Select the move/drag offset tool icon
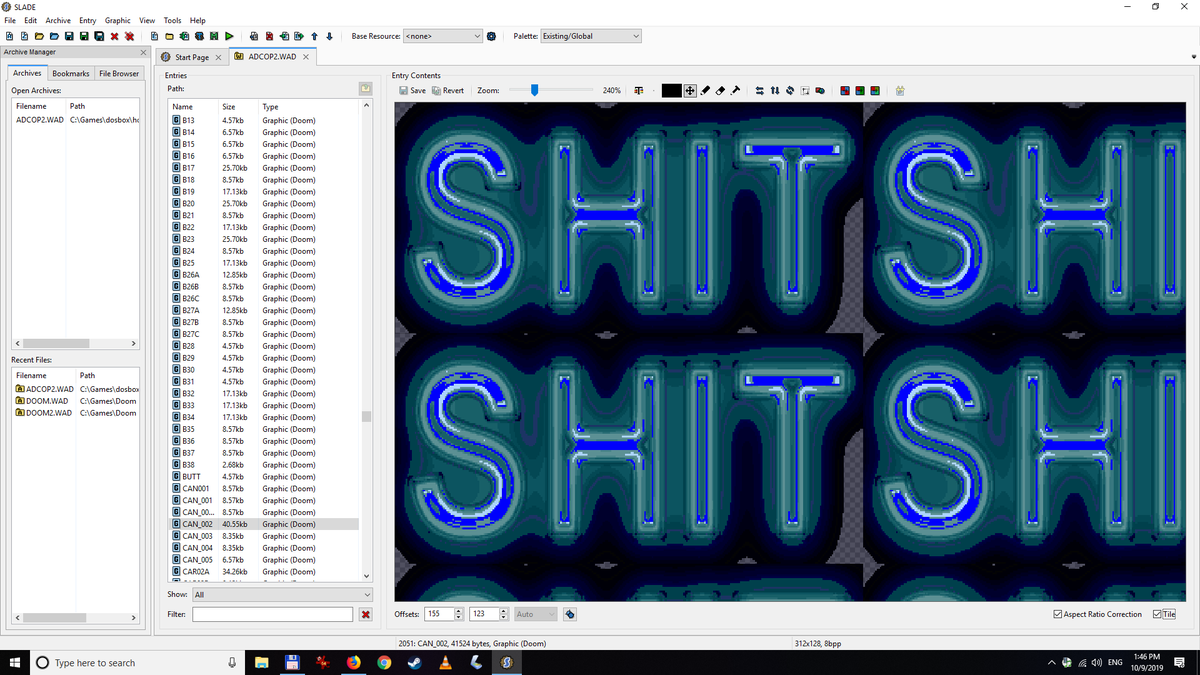1200x675 pixels. point(690,90)
